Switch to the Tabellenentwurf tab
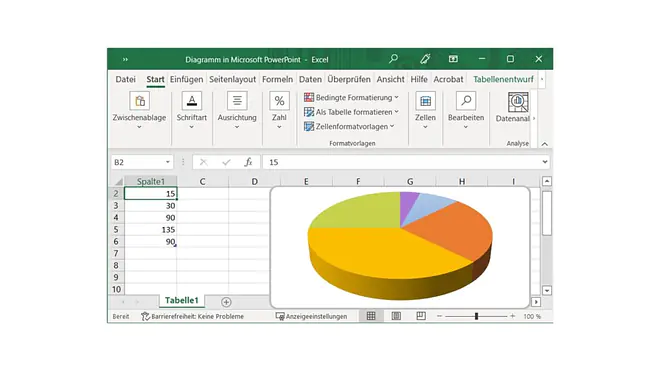The width and height of the screenshot is (660, 371). click(x=503, y=79)
